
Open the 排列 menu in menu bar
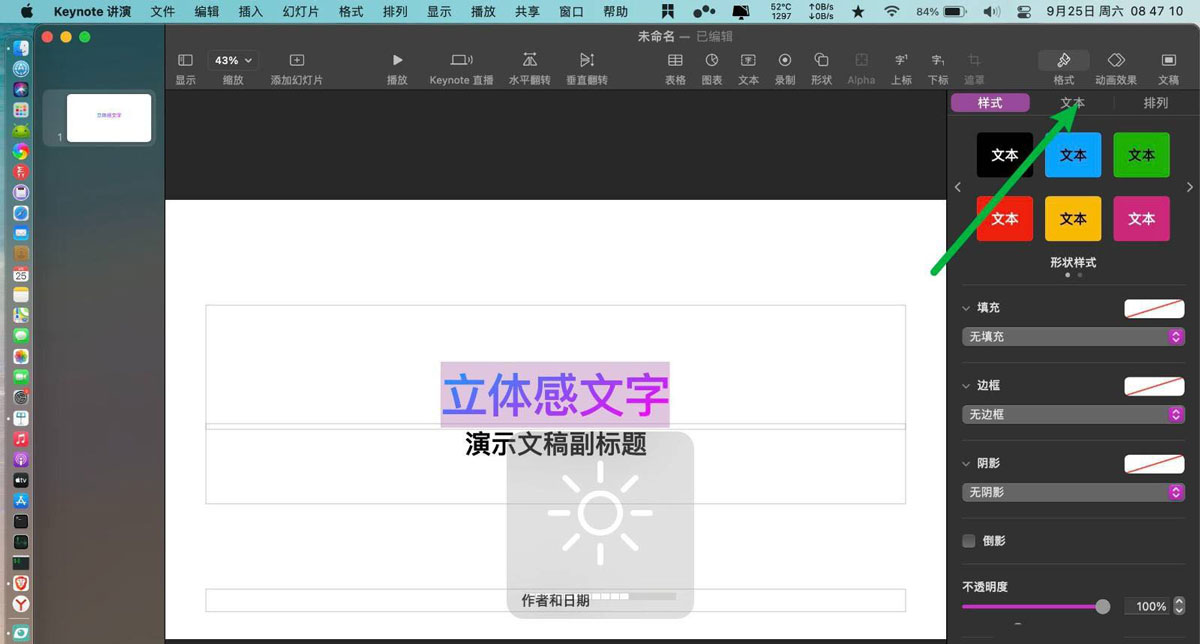395,12
